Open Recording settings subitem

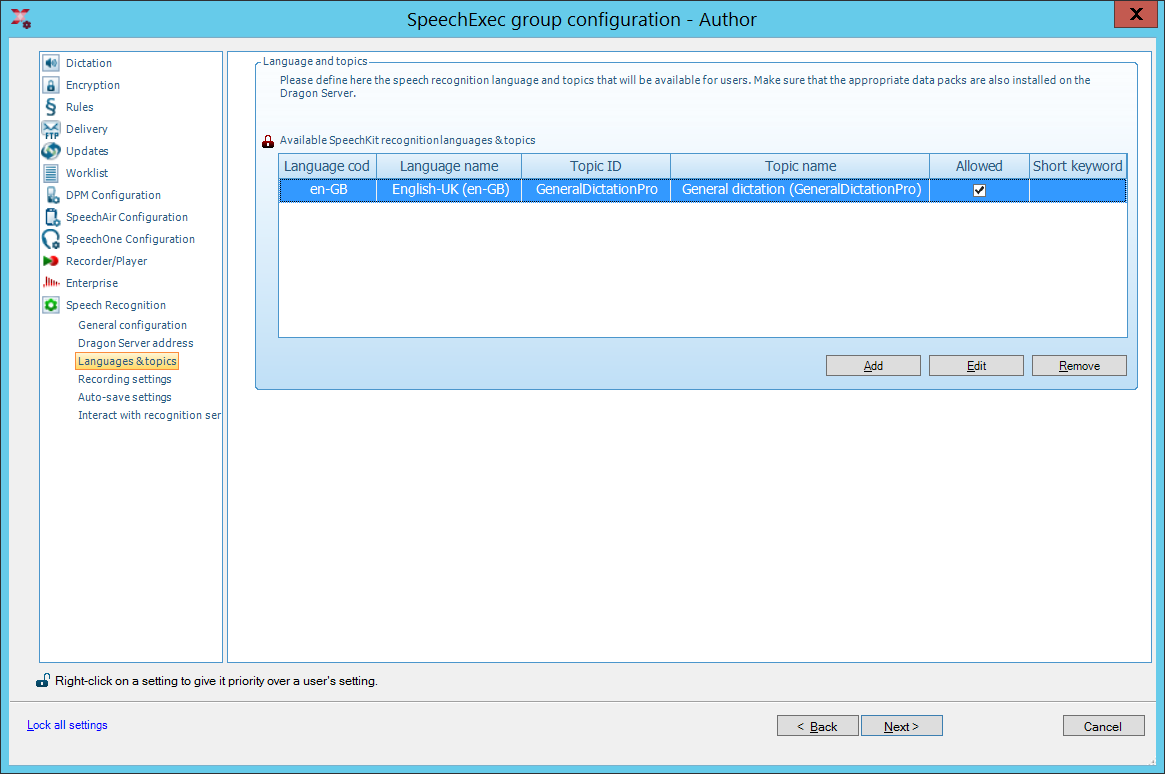pyautogui.click(x=125, y=379)
